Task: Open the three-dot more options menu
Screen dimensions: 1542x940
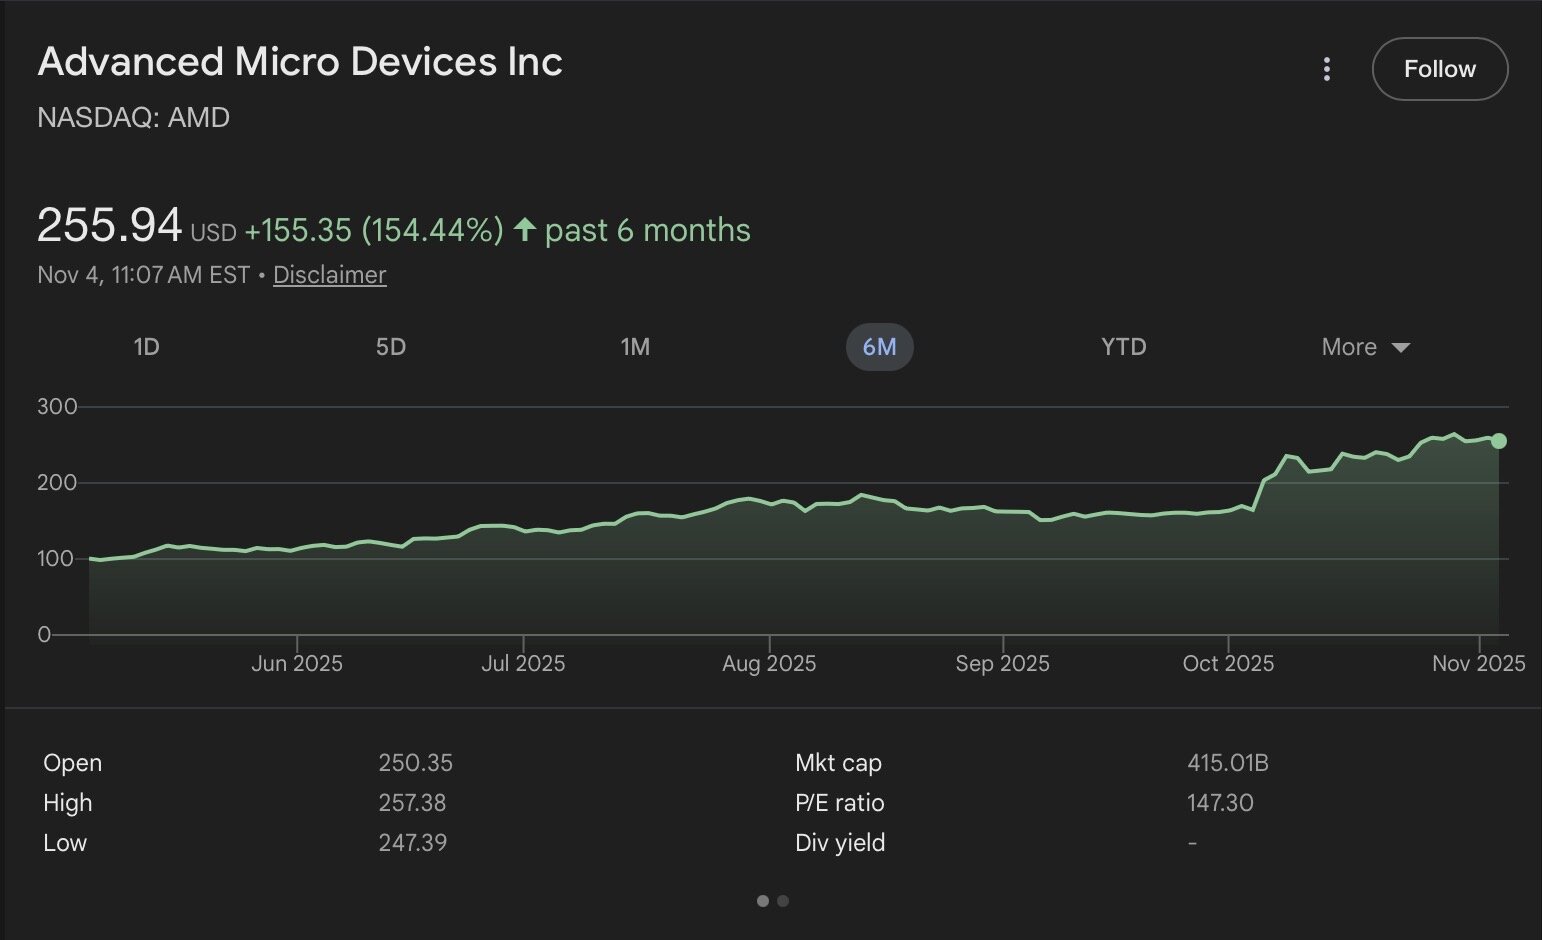Action: click(1326, 69)
